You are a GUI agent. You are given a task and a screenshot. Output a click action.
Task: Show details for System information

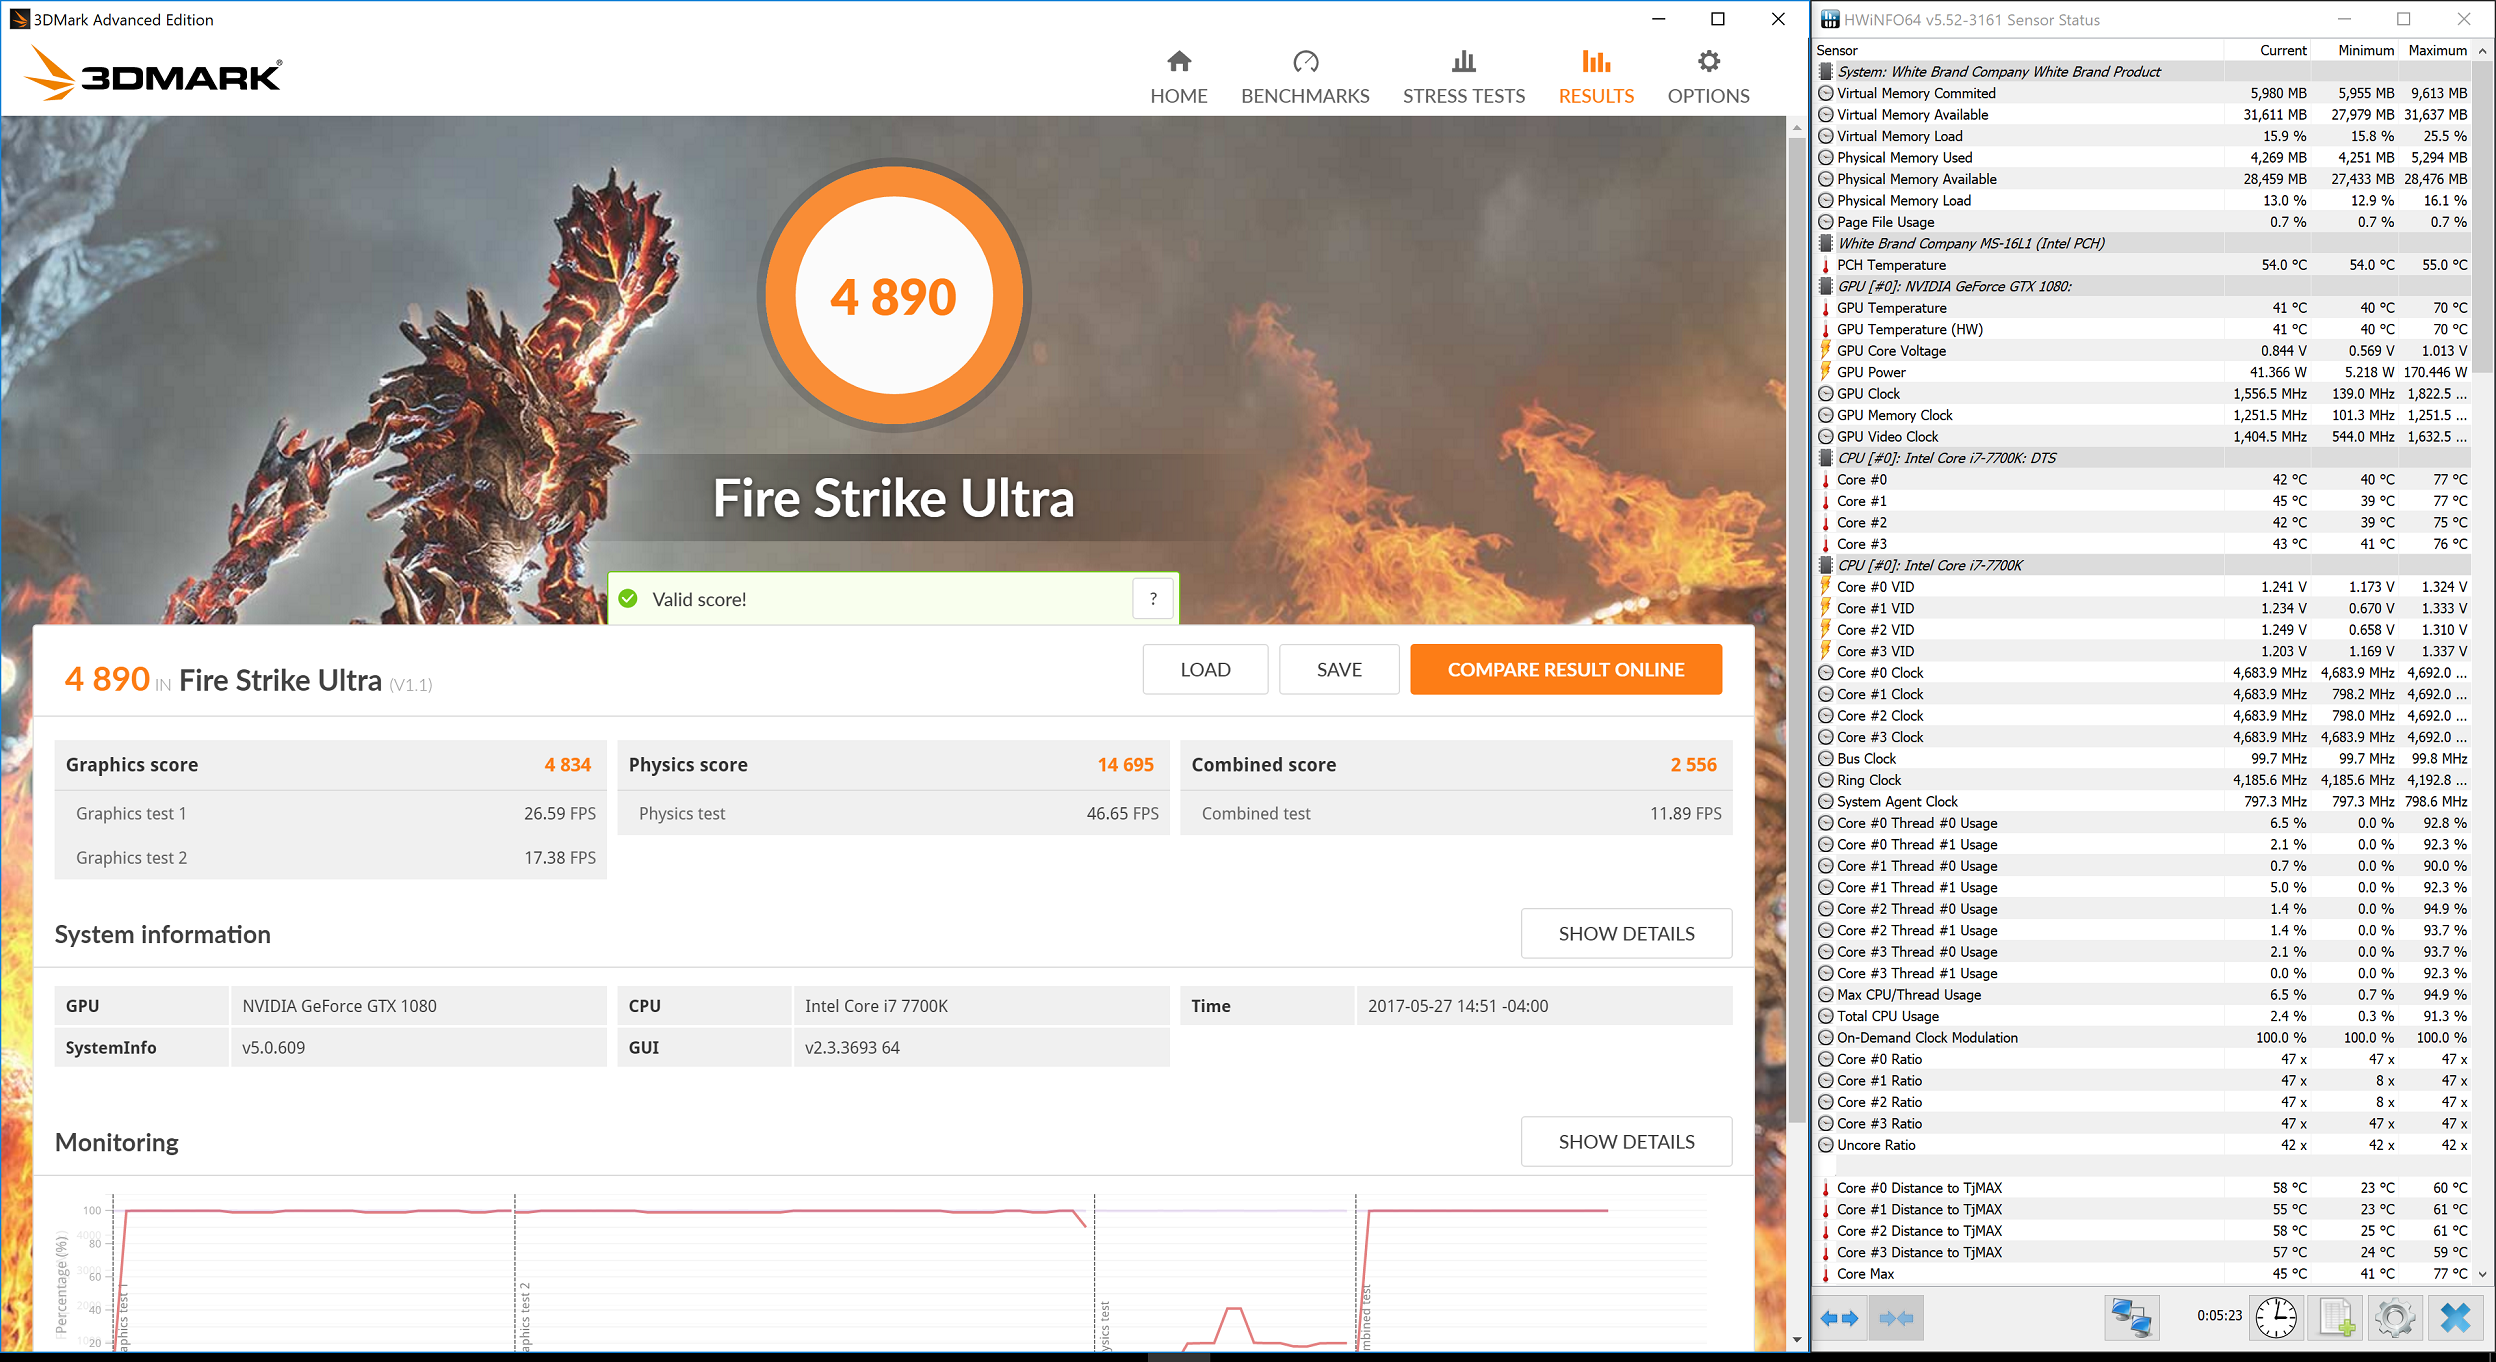[x=1626, y=934]
